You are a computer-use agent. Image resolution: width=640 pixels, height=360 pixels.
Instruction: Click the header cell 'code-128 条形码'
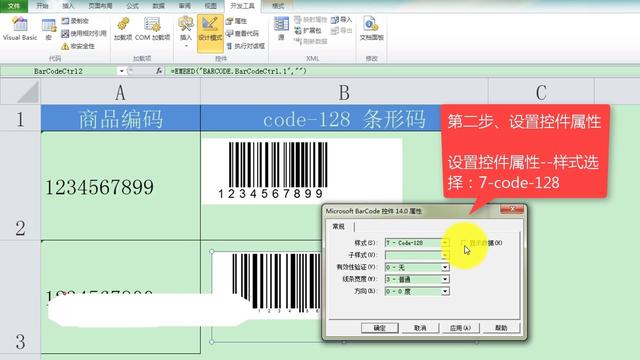344,118
